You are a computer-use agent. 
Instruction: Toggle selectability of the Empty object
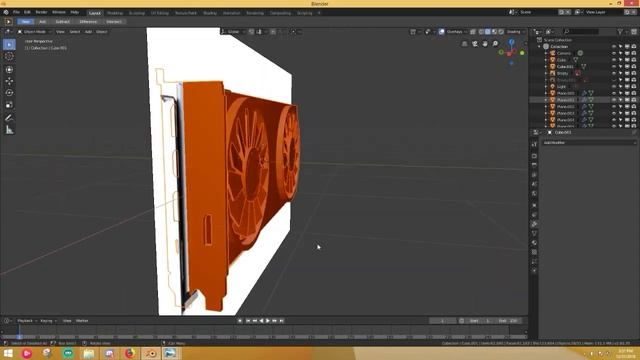point(620,73)
